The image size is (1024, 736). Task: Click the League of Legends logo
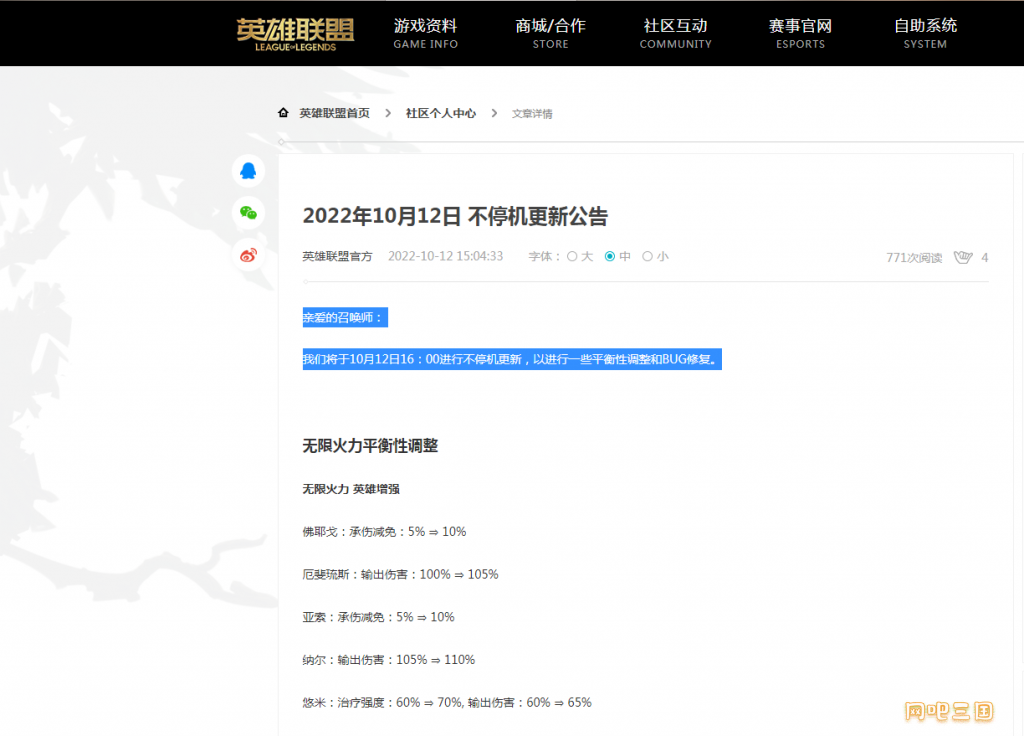(295, 34)
